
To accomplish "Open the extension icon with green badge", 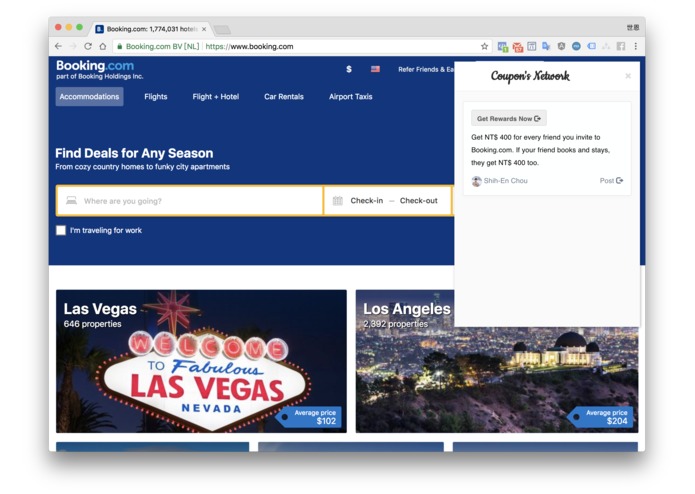I will (503, 47).
